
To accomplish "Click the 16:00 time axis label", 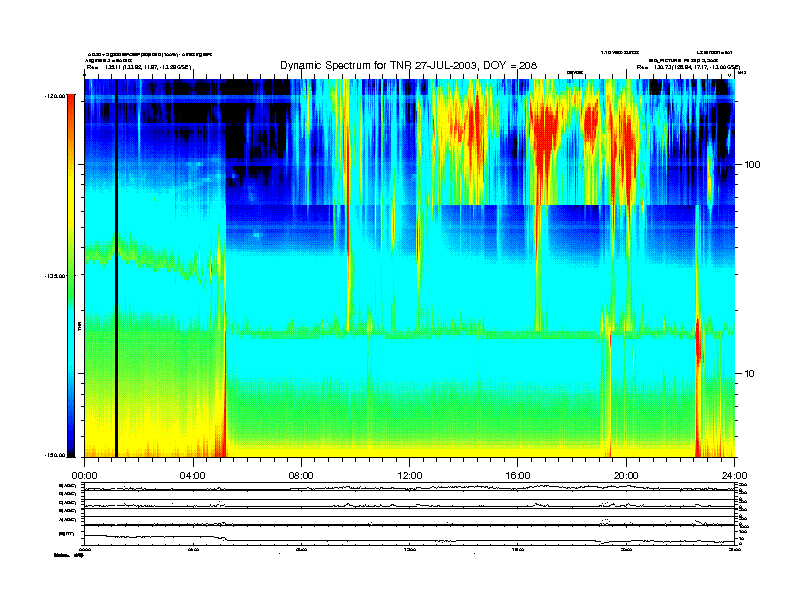I will click(x=518, y=476).
